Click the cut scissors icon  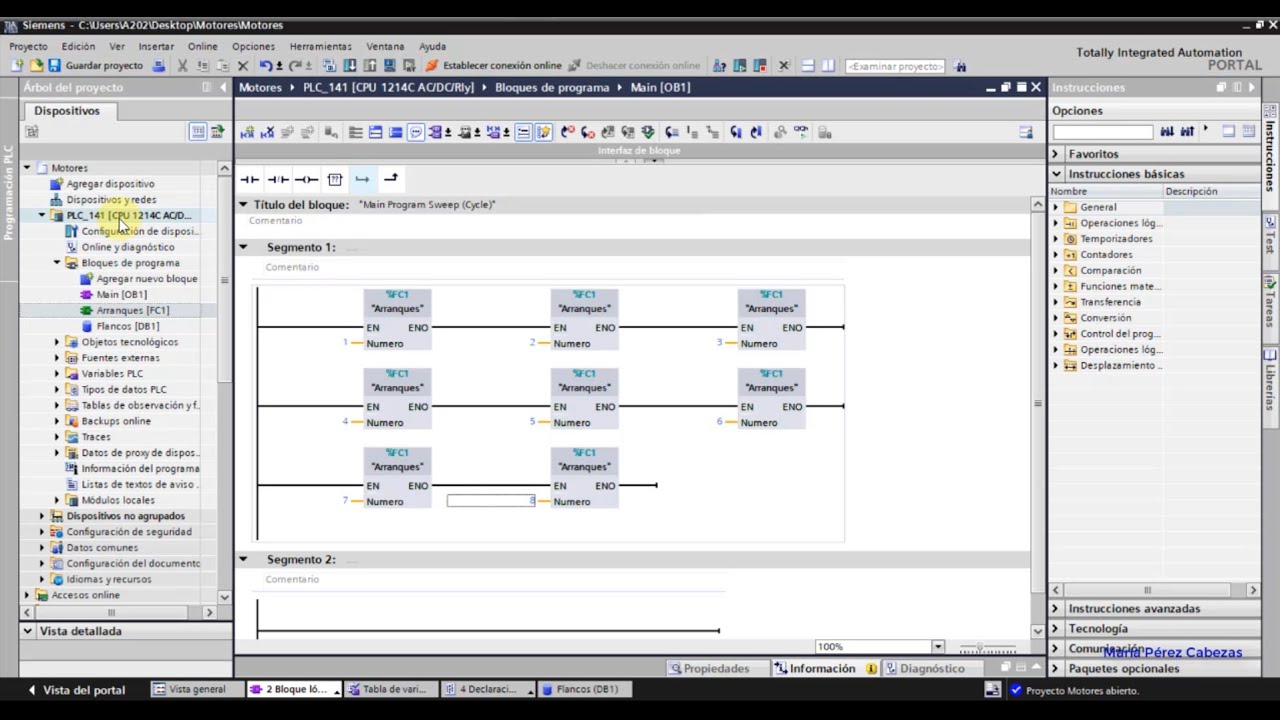(x=182, y=66)
